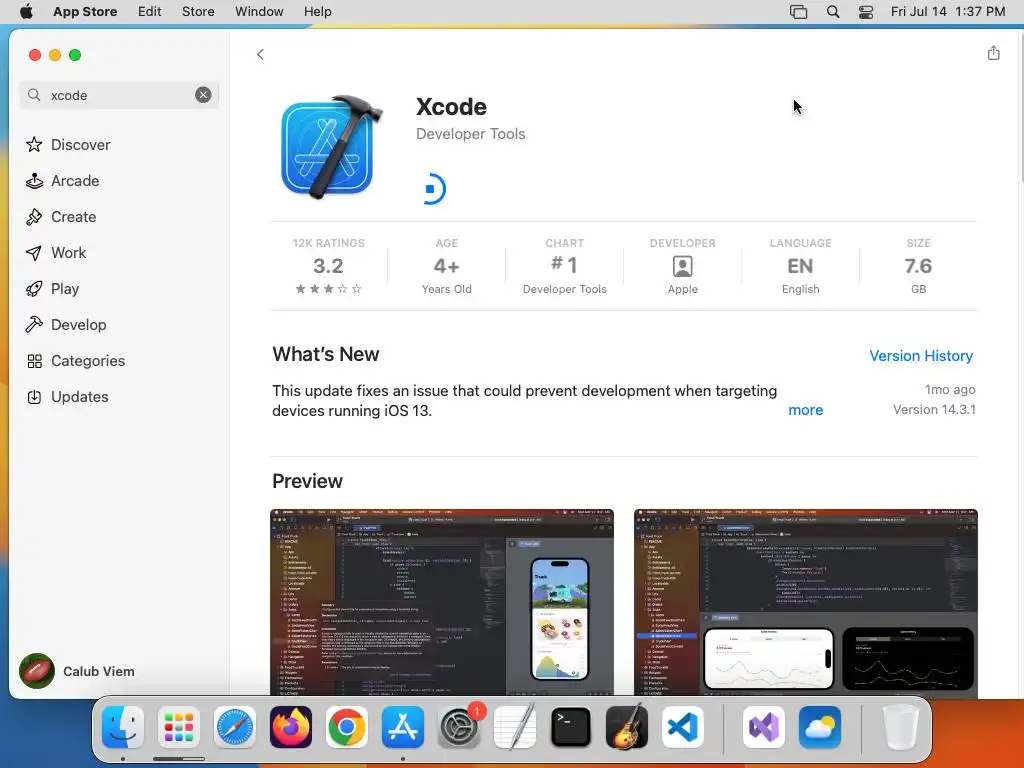Open Categories in the sidebar
Screen dimensions: 1024x768
(x=75, y=360)
